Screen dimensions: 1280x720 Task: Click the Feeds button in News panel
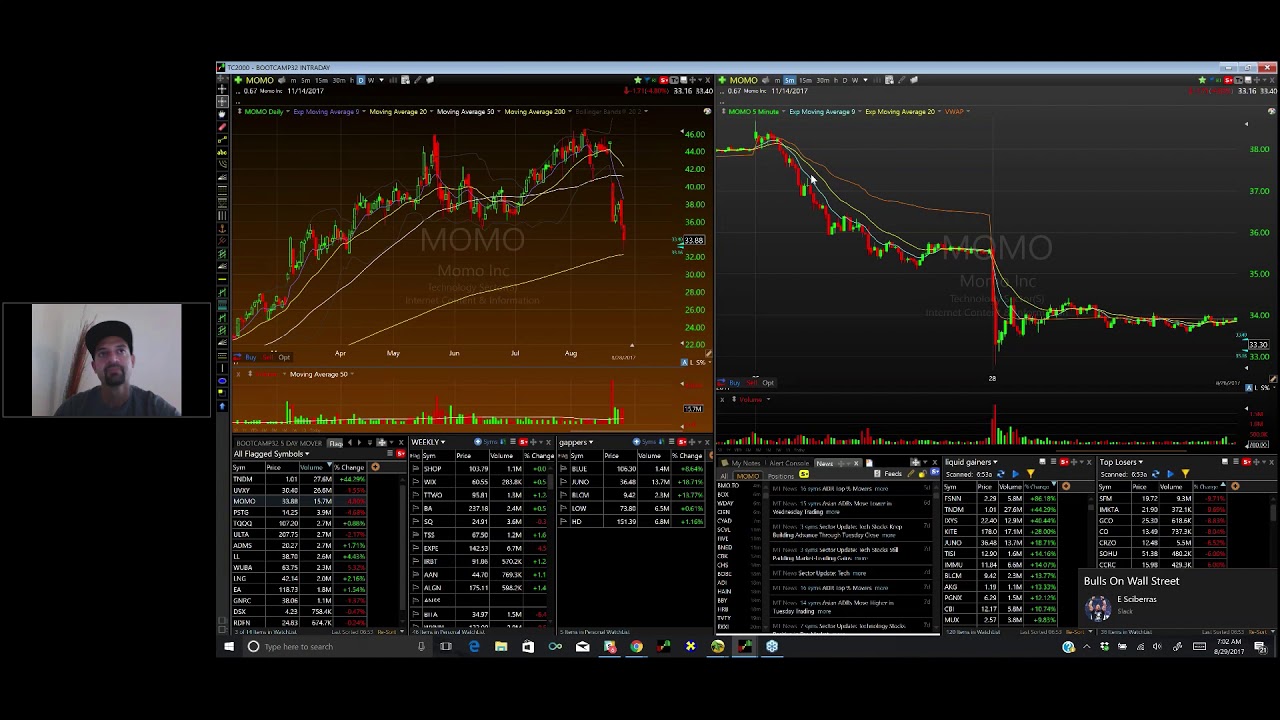[889, 474]
